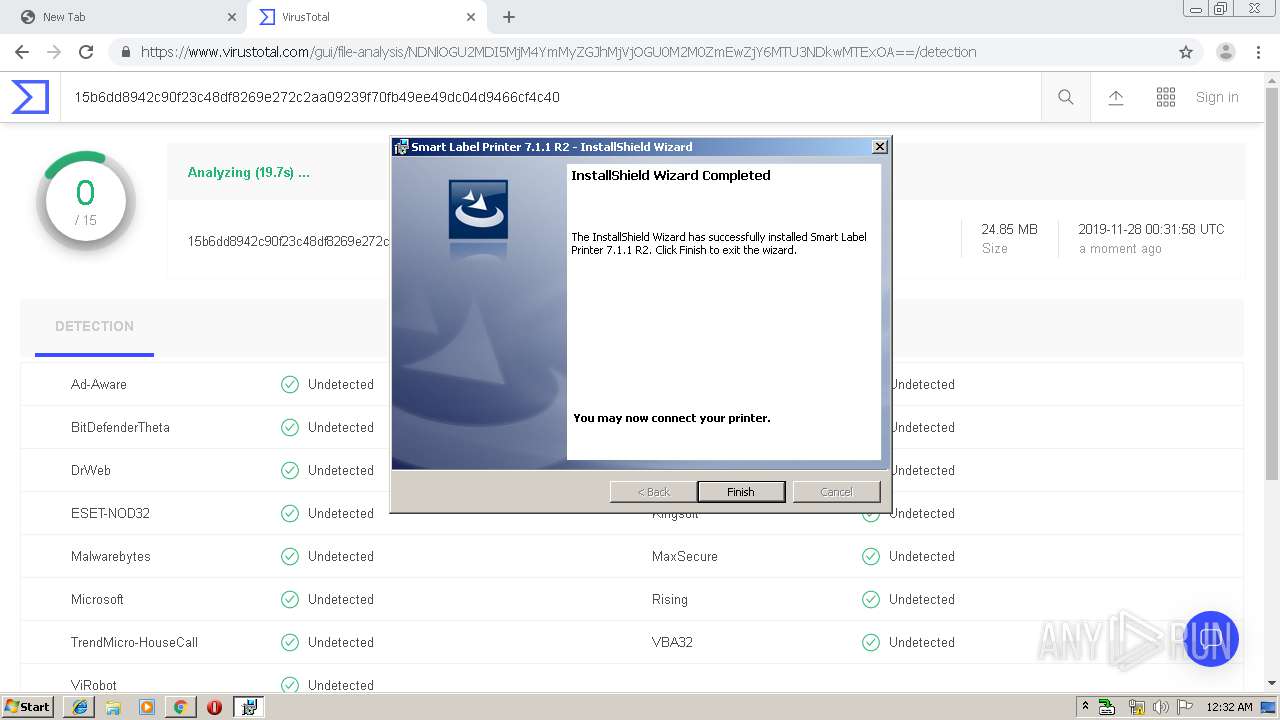Click the TrendMicro-HouseCall engine name
Screen dimensions: 1280x720
coord(134,642)
